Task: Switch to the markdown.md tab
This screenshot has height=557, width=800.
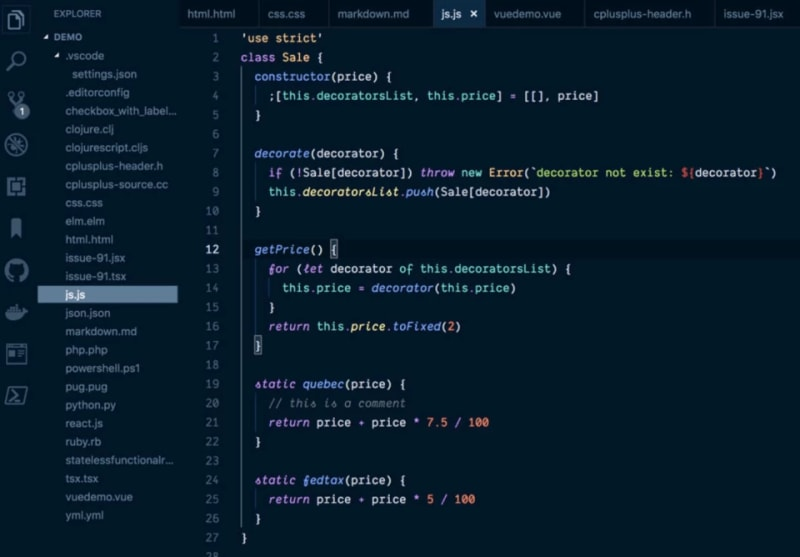Action: tap(373, 14)
